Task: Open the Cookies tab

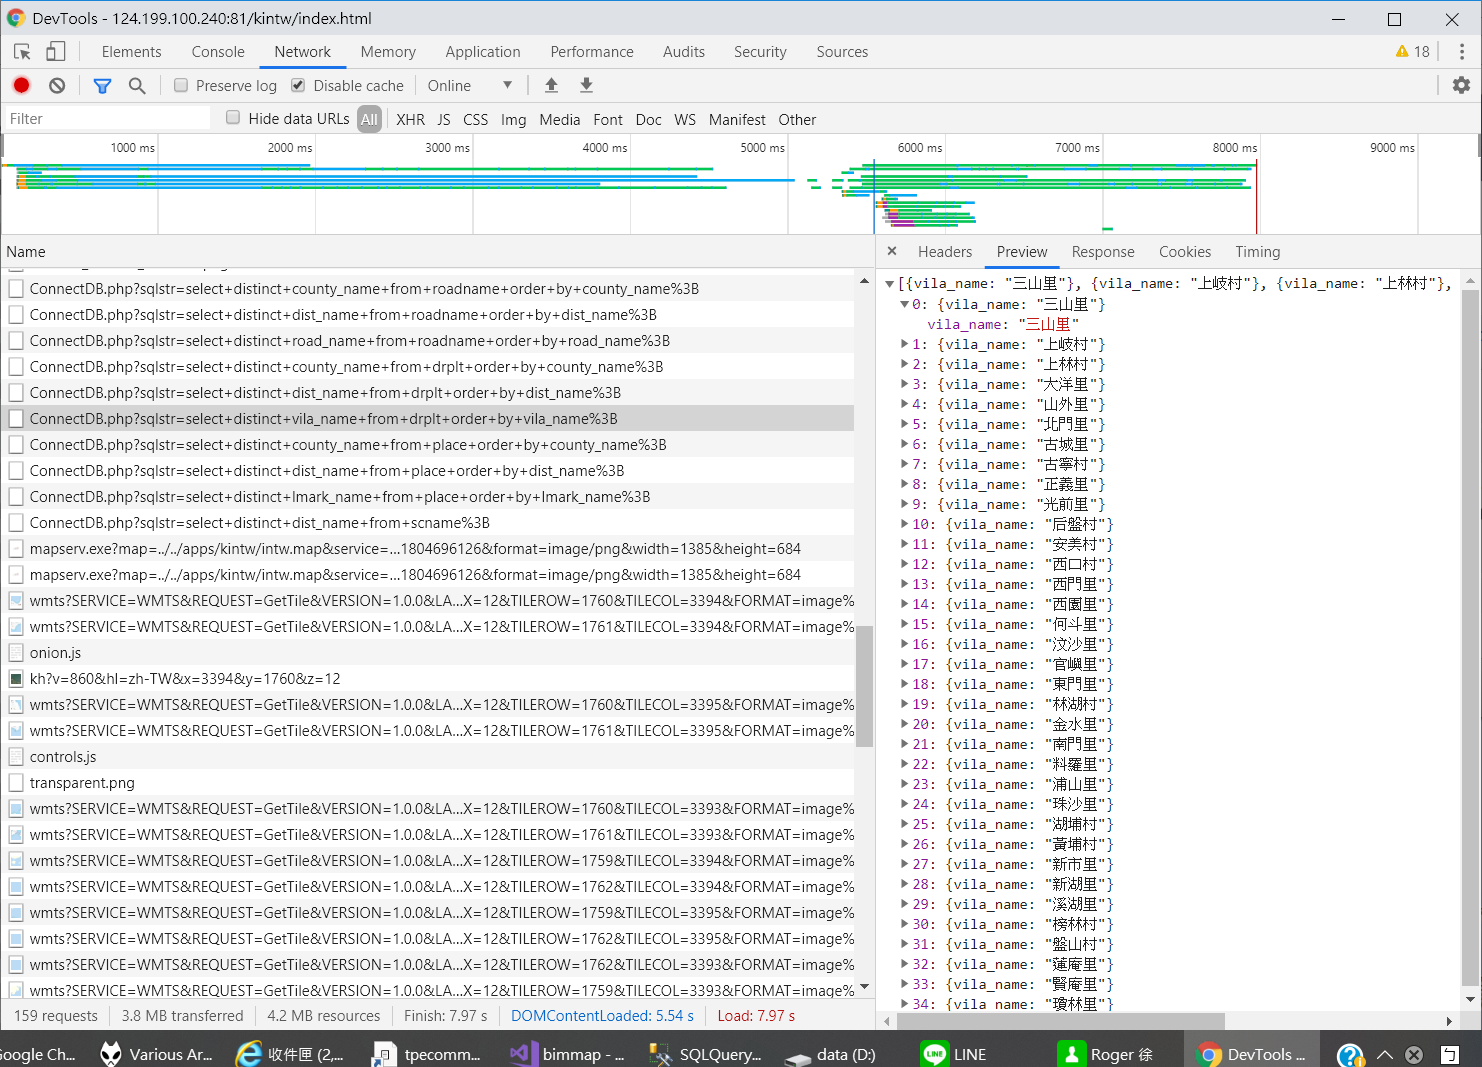Action: [x=1185, y=252]
